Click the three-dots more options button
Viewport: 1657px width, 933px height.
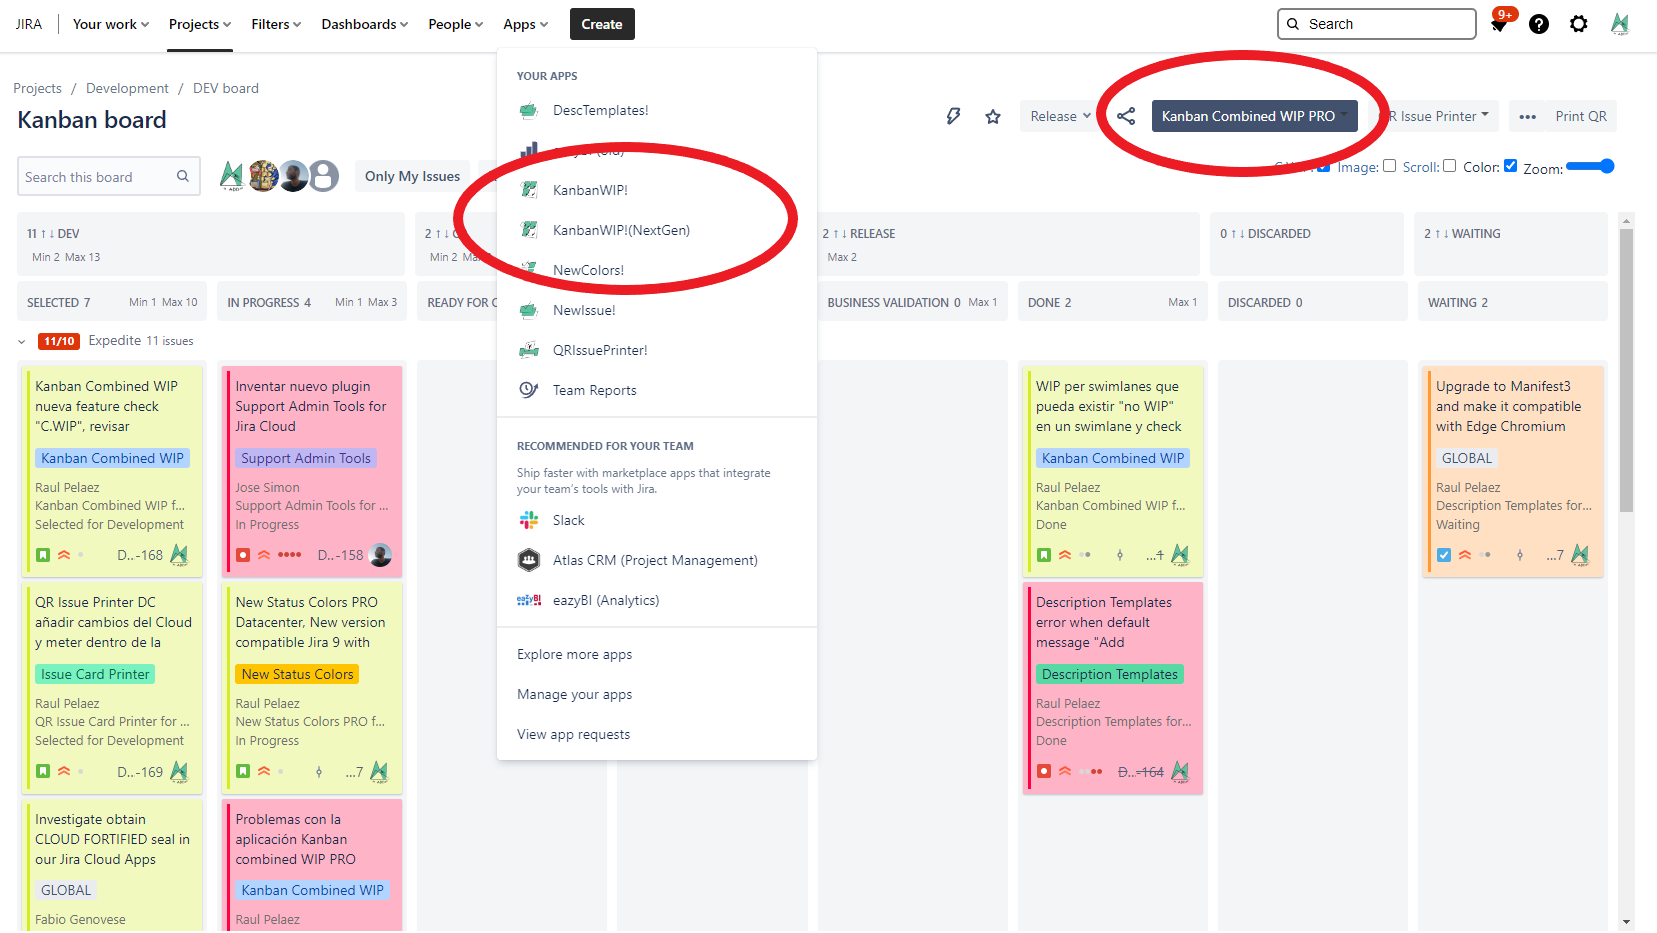(1527, 117)
